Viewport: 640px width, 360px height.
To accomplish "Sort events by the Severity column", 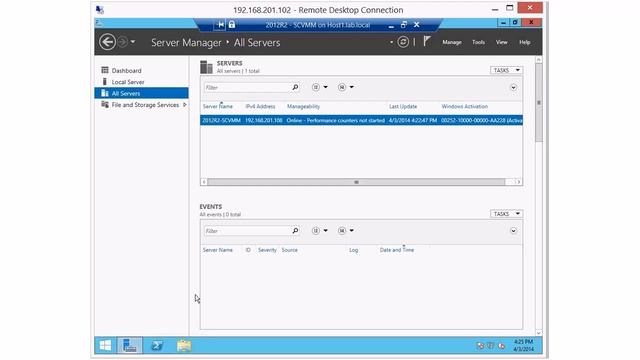I will [267, 250].
